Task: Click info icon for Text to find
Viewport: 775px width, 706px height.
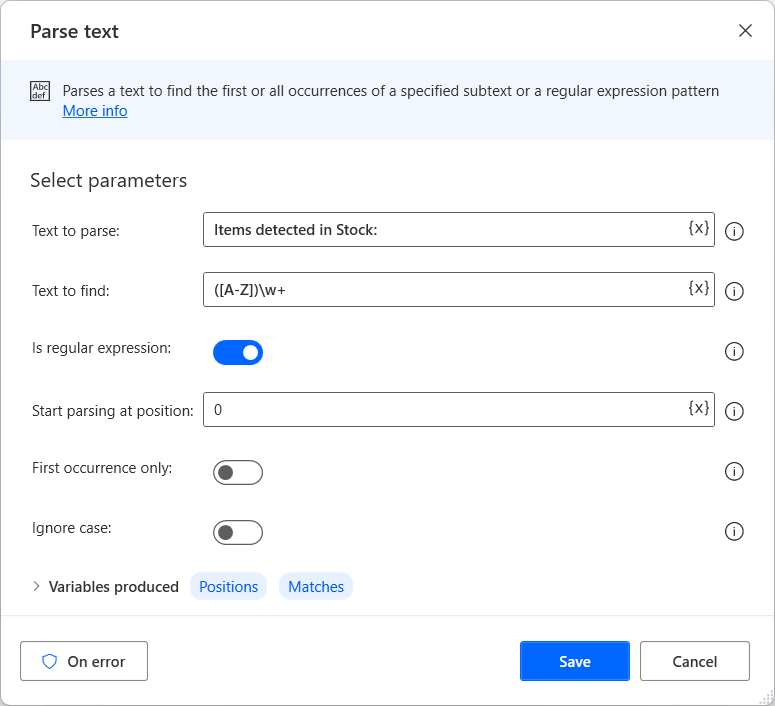Action: coord(734,291)
